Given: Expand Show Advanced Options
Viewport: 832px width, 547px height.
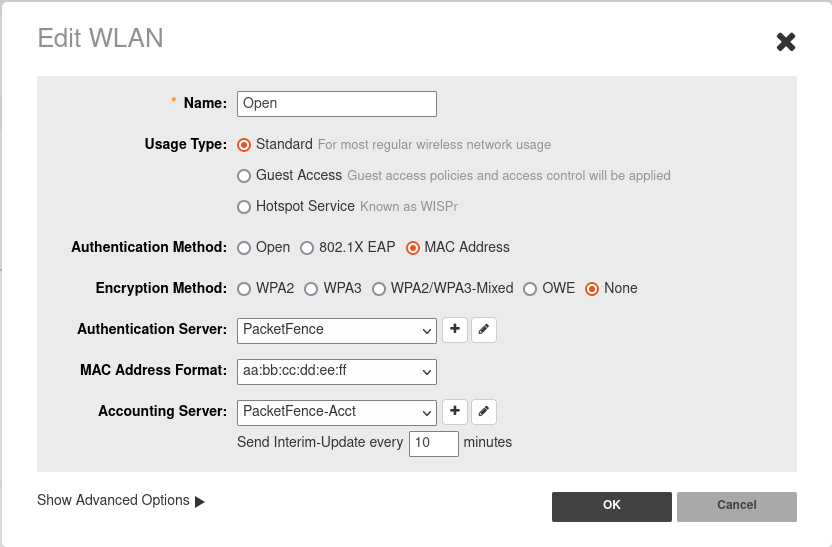Looking at the screenshot, I should 121,501.
